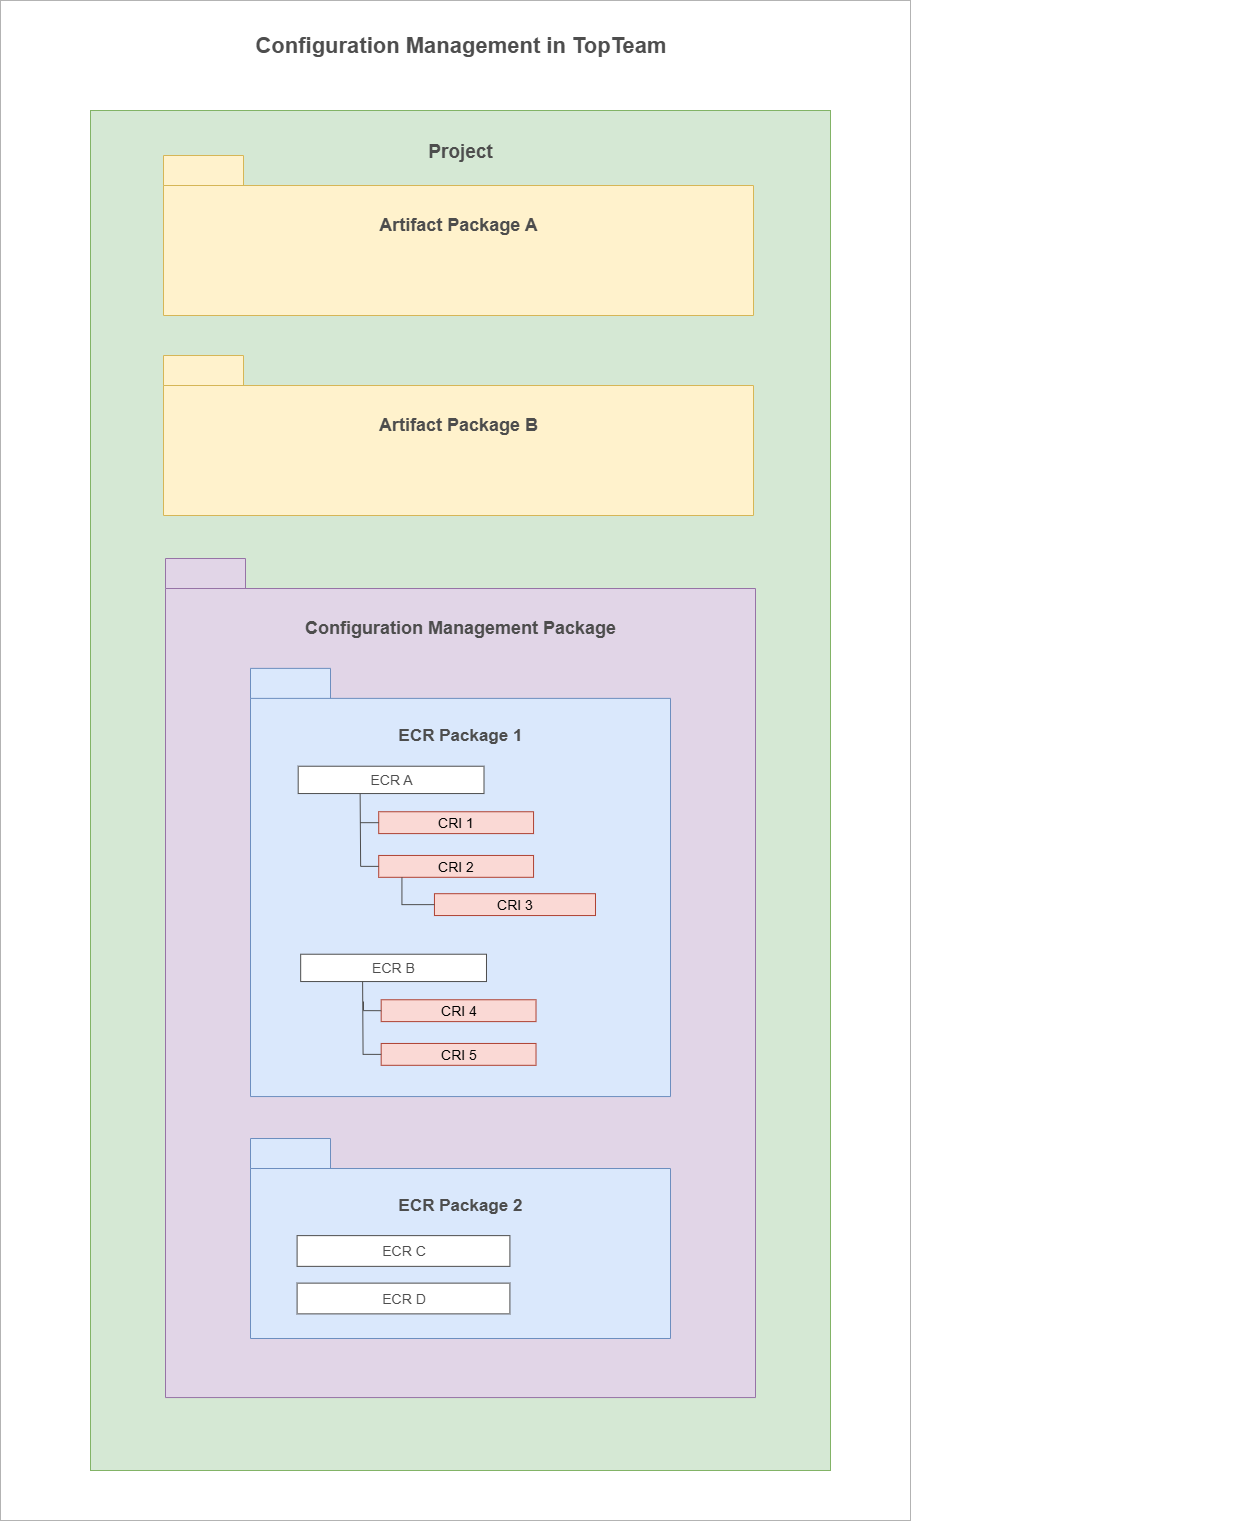Select the Artifact Package B label
Image resolution: width=1241 pixels, height=1522 pixels.
(x=458, y=425)
